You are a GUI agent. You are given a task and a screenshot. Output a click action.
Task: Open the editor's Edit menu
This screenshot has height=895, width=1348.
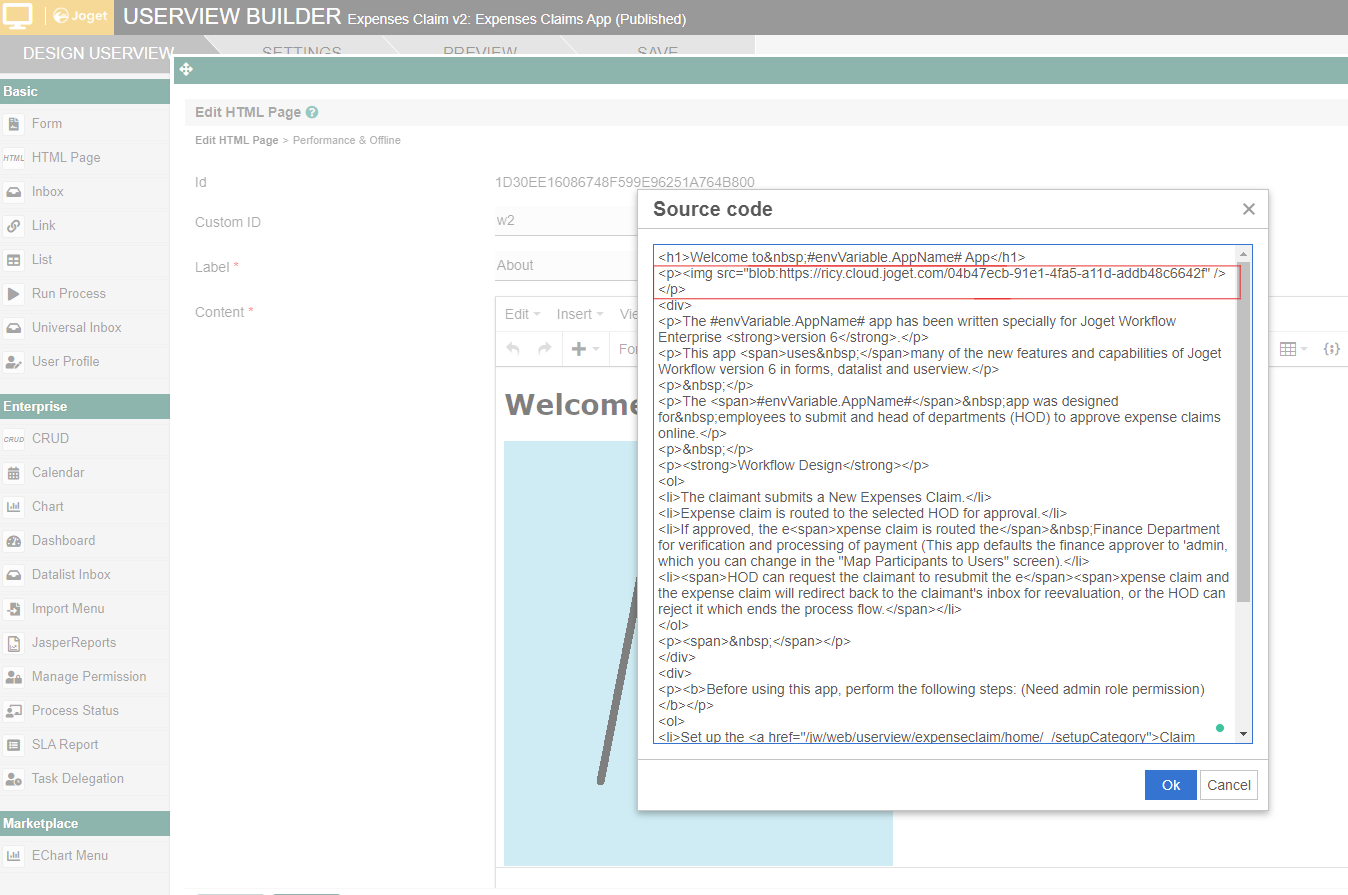click(x=522, y=314)
